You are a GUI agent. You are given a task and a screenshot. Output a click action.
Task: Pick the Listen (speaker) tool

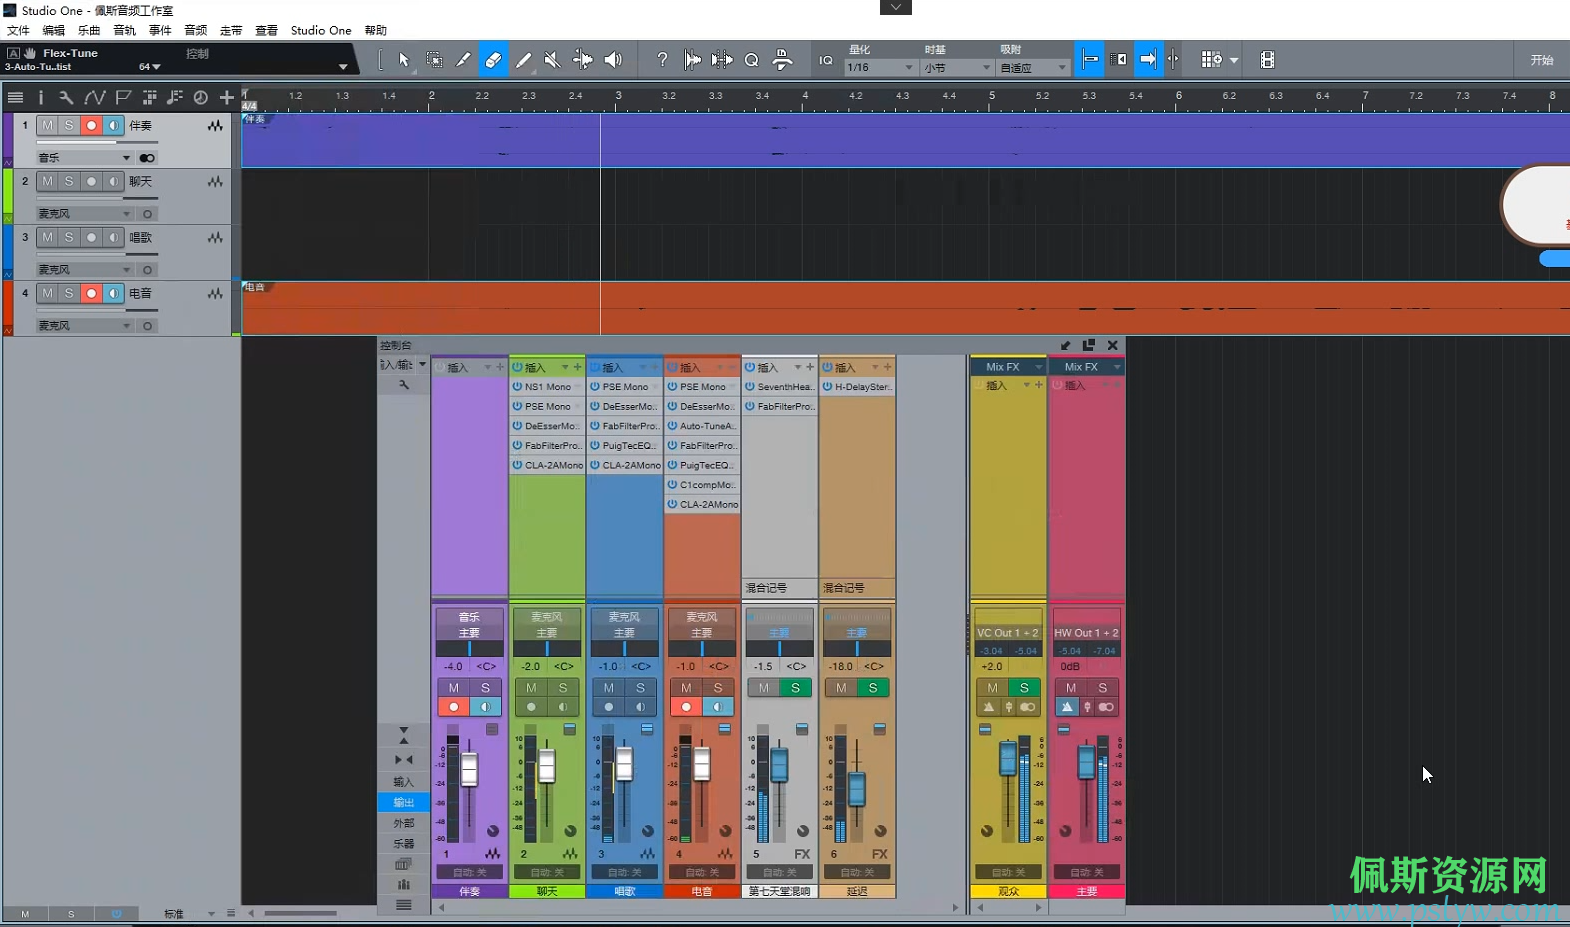613,60
